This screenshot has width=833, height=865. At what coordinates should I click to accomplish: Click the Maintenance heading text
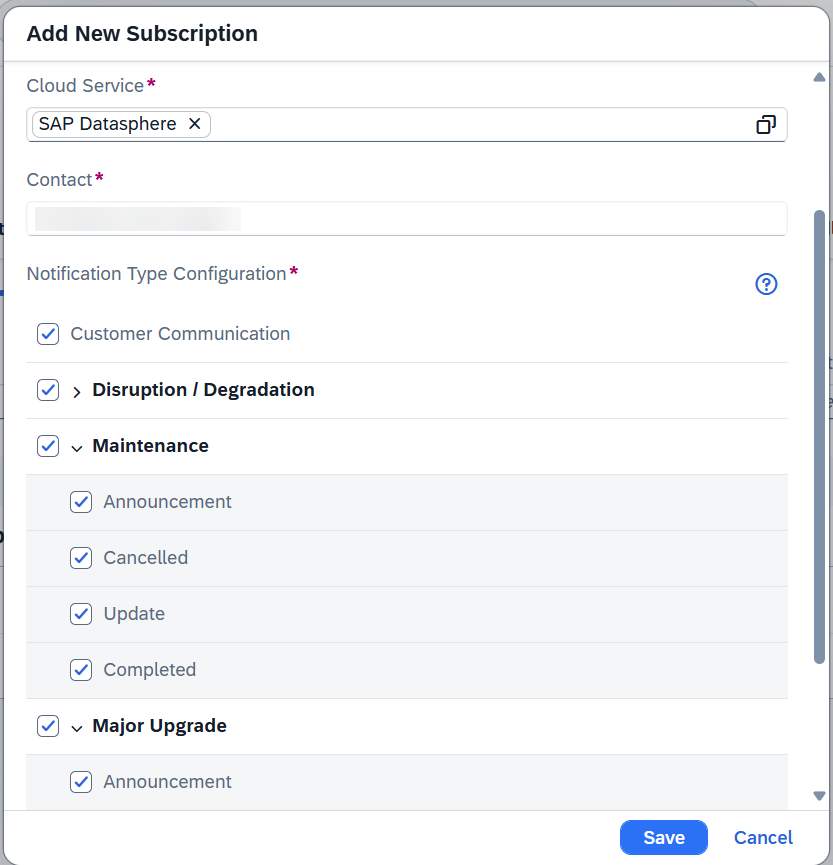pyautogui.click(x=151, y=446)
